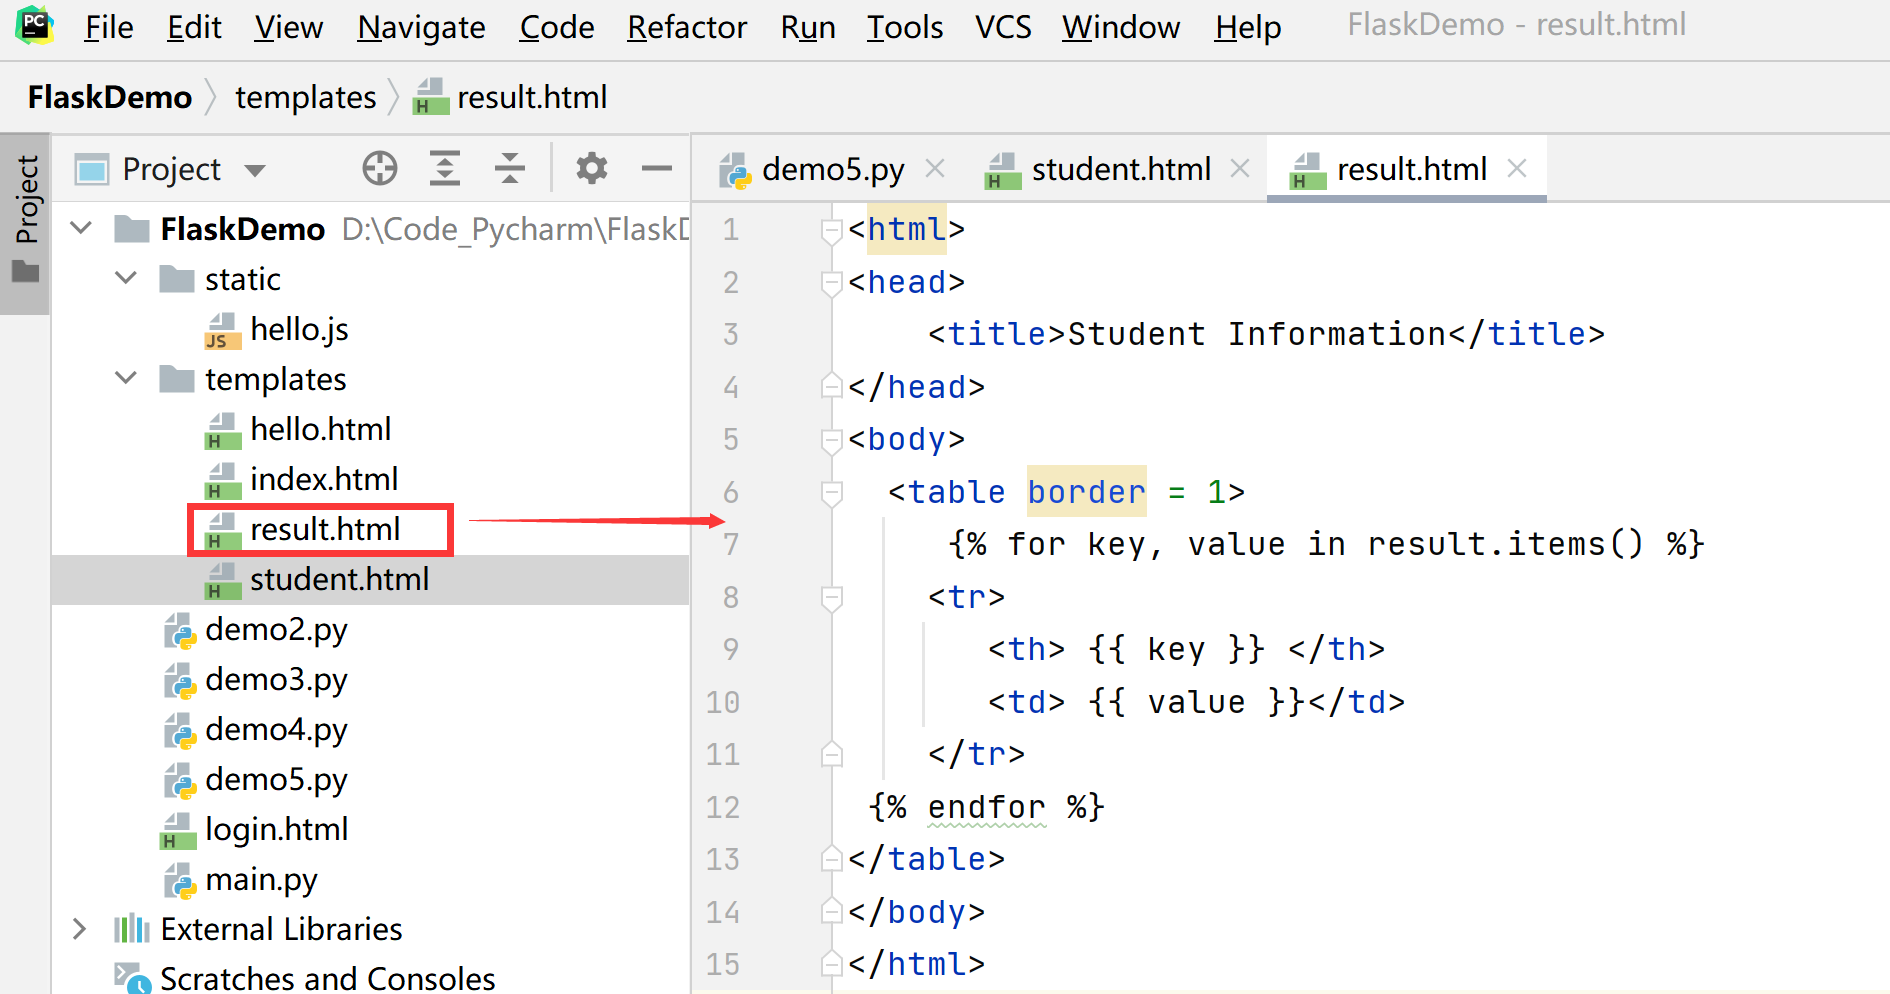
Task: Click Expand All icon in Project panel
Action: tap(444, 169)
